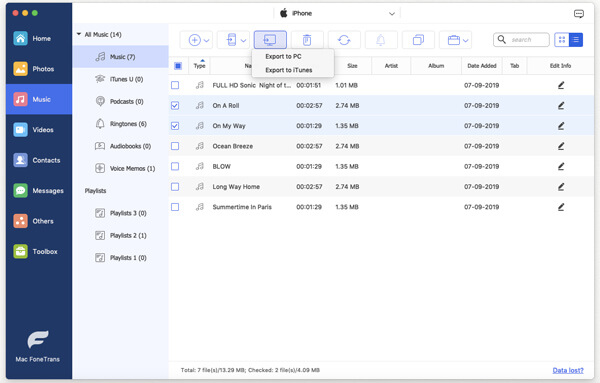This screenshot has height=383, width=600.
Task: Click the search input field
Action: (521, 40)
